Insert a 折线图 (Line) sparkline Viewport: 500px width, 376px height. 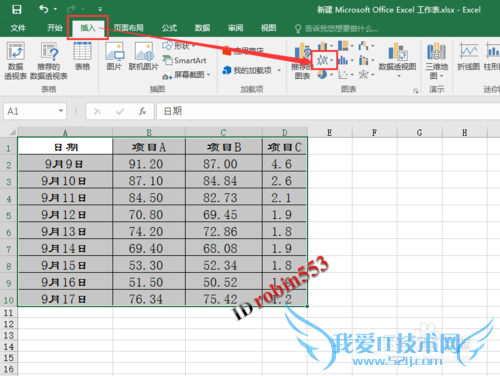tap(468, 56)
